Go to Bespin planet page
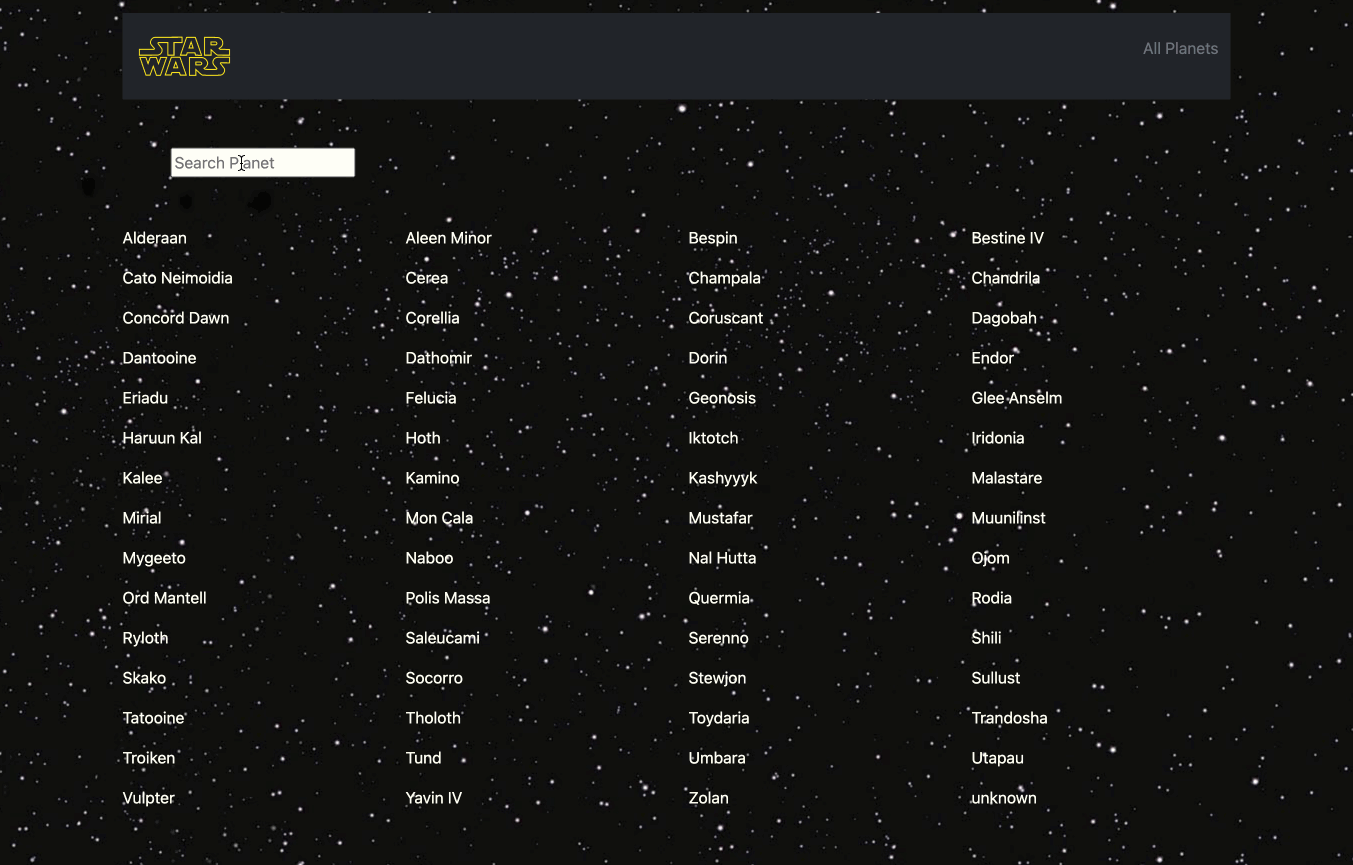Image resolution: width=1353 pixels, height=865 pixels. point(713,238)
